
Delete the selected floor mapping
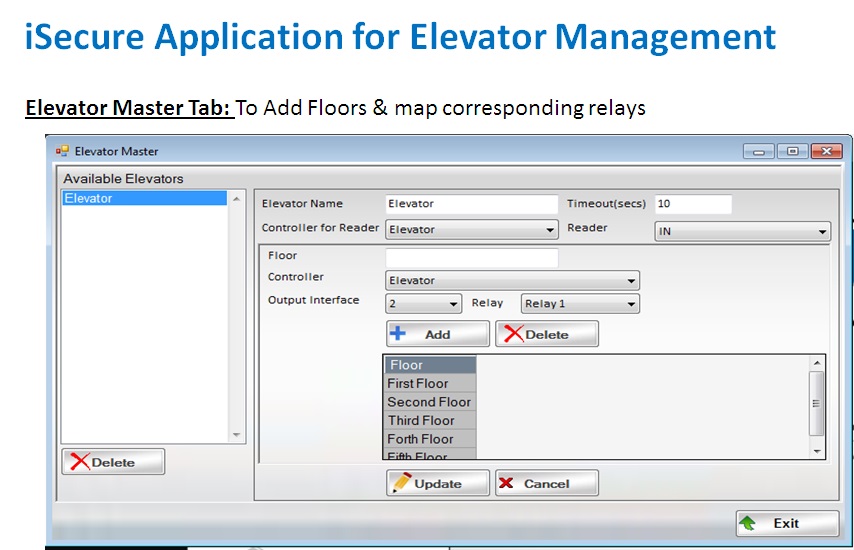click(547, 334)
